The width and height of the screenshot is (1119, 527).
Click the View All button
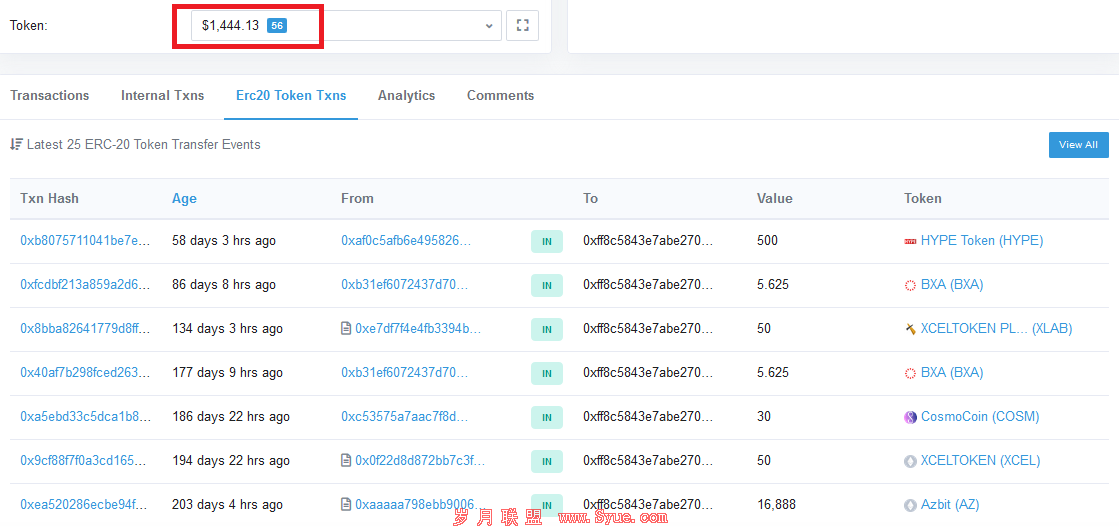tap(1078, 145)
